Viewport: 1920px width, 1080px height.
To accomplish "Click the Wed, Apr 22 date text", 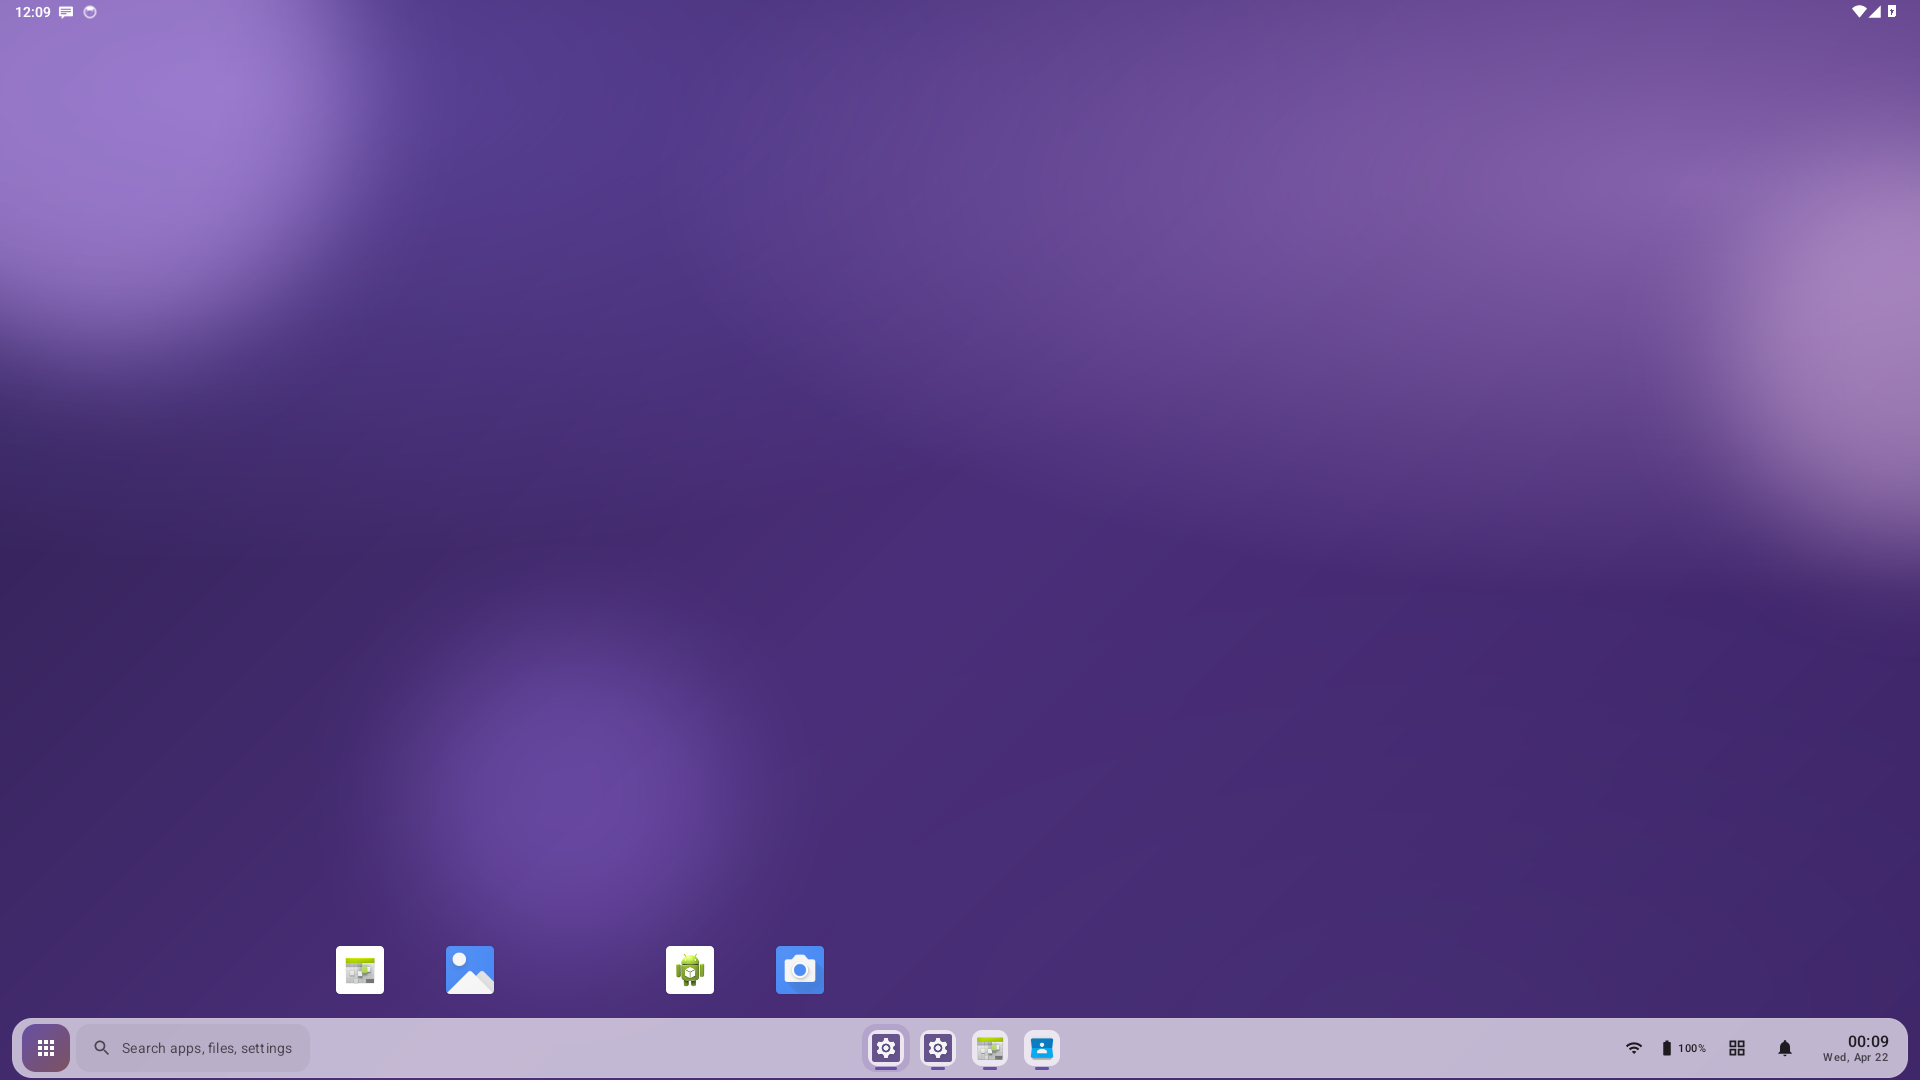I will (x=1855, y=1058).
